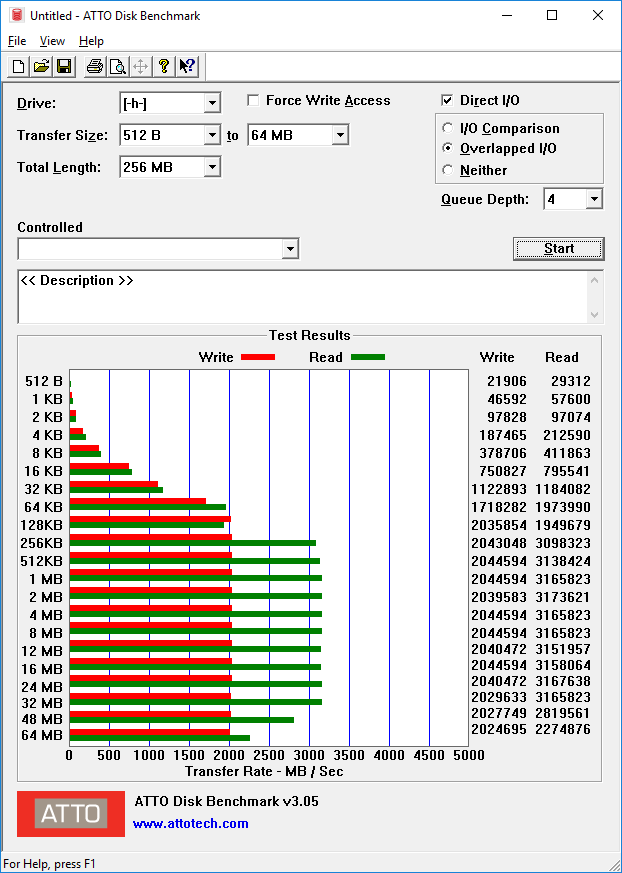The height and width of the screenshot is (873, 622).
Task: Toggle the Direct I/O checkbox
Action: (x=447, y=100)
